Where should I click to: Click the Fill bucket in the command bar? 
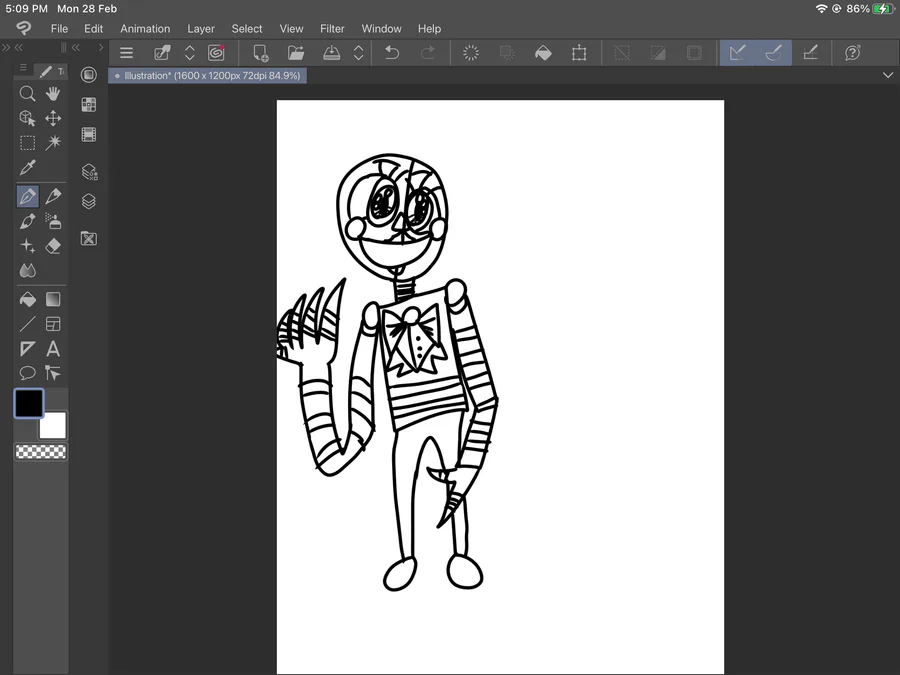pos(543,53)
